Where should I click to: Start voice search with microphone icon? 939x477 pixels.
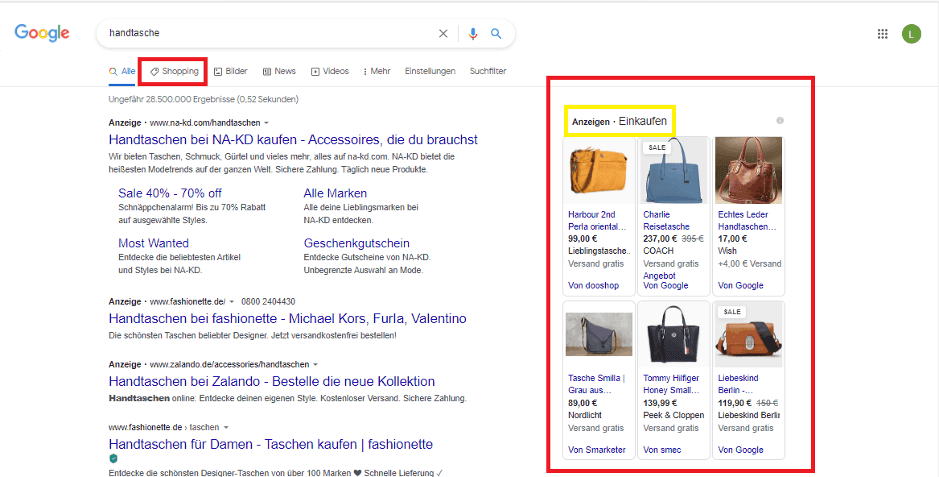473,34
